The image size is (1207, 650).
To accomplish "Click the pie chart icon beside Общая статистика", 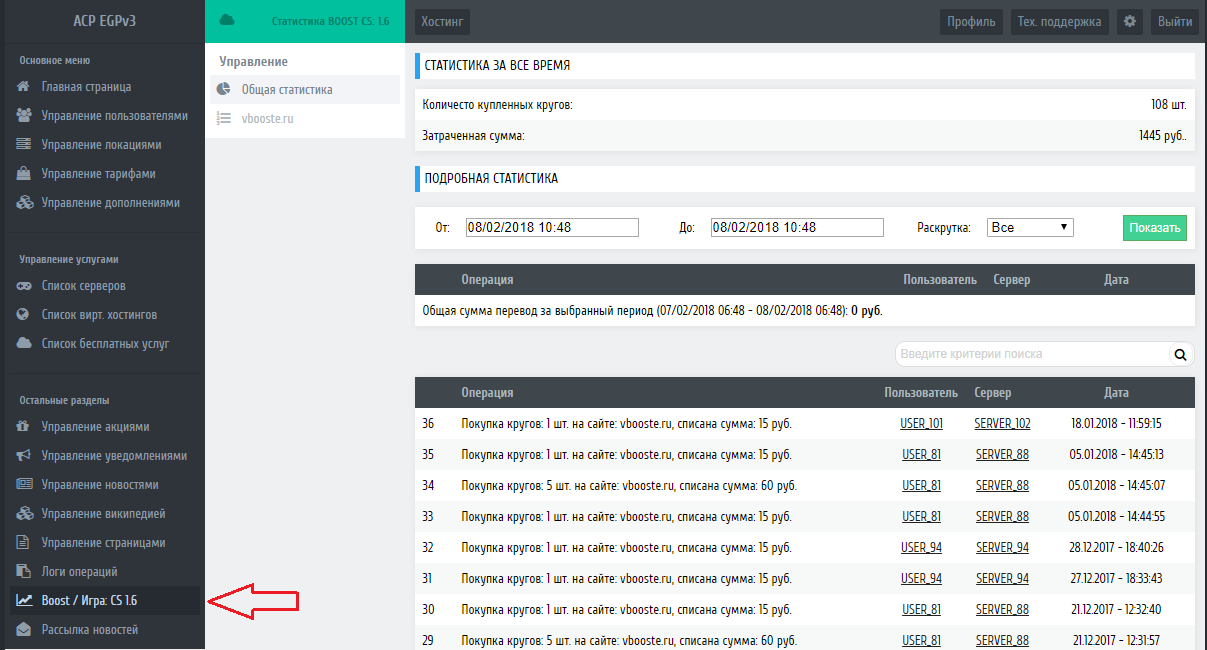I will [224, 90].
